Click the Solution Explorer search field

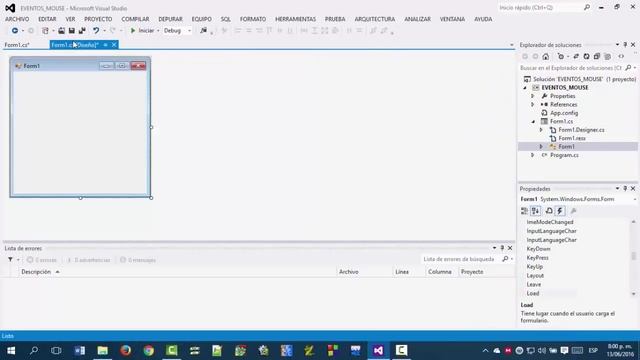571,68
